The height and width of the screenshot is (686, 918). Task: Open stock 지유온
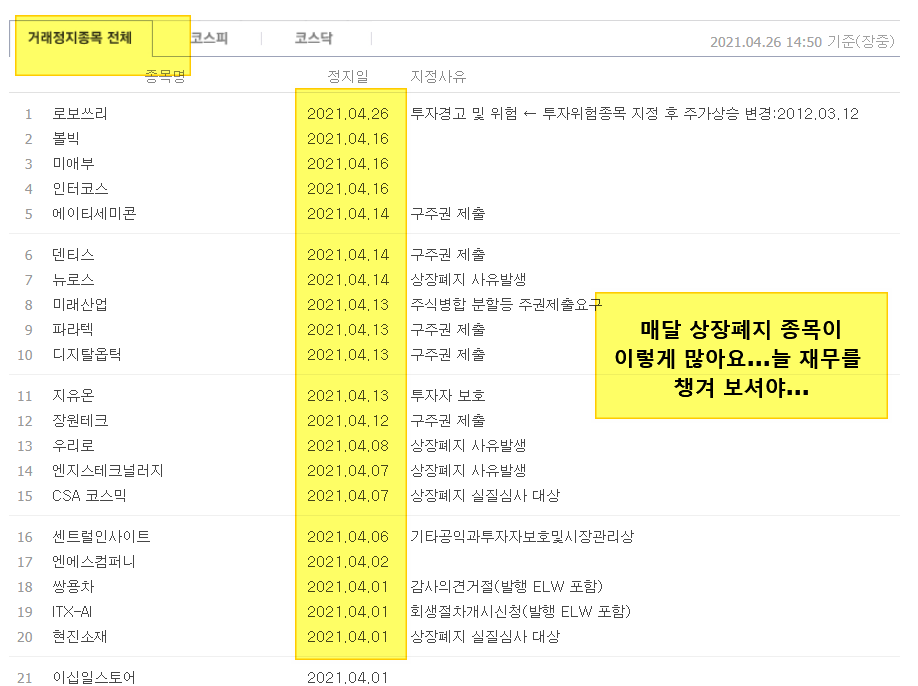[x=73, y=396]
